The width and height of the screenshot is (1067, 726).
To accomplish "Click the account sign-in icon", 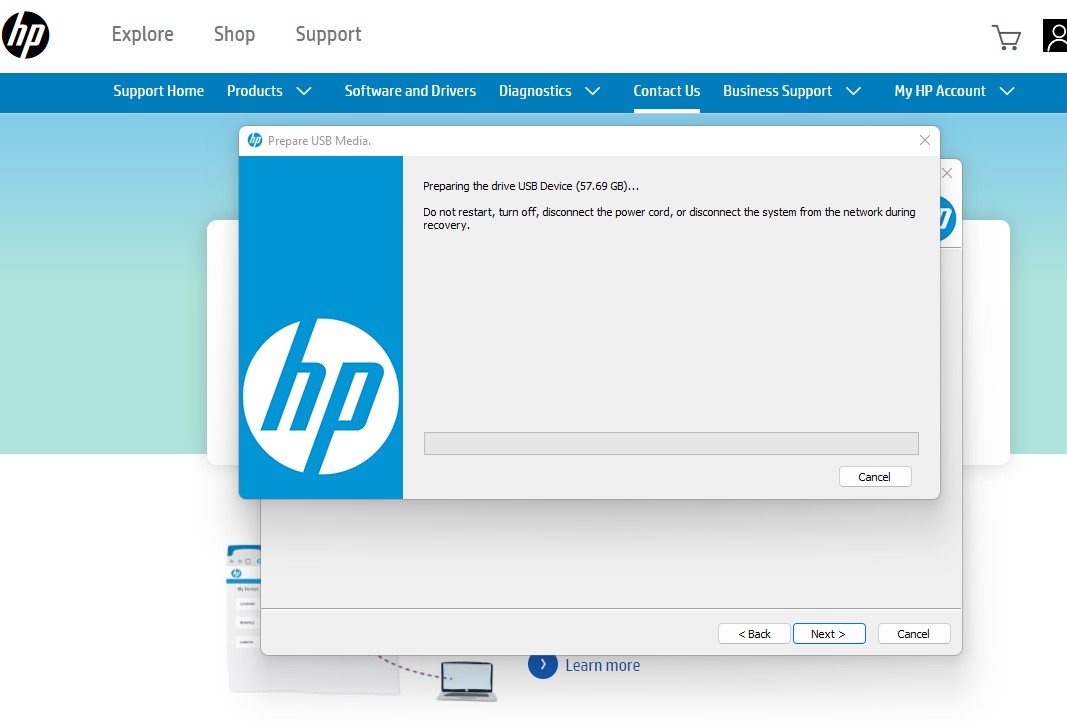I will pyautogui.click(x=1055, y=36).
